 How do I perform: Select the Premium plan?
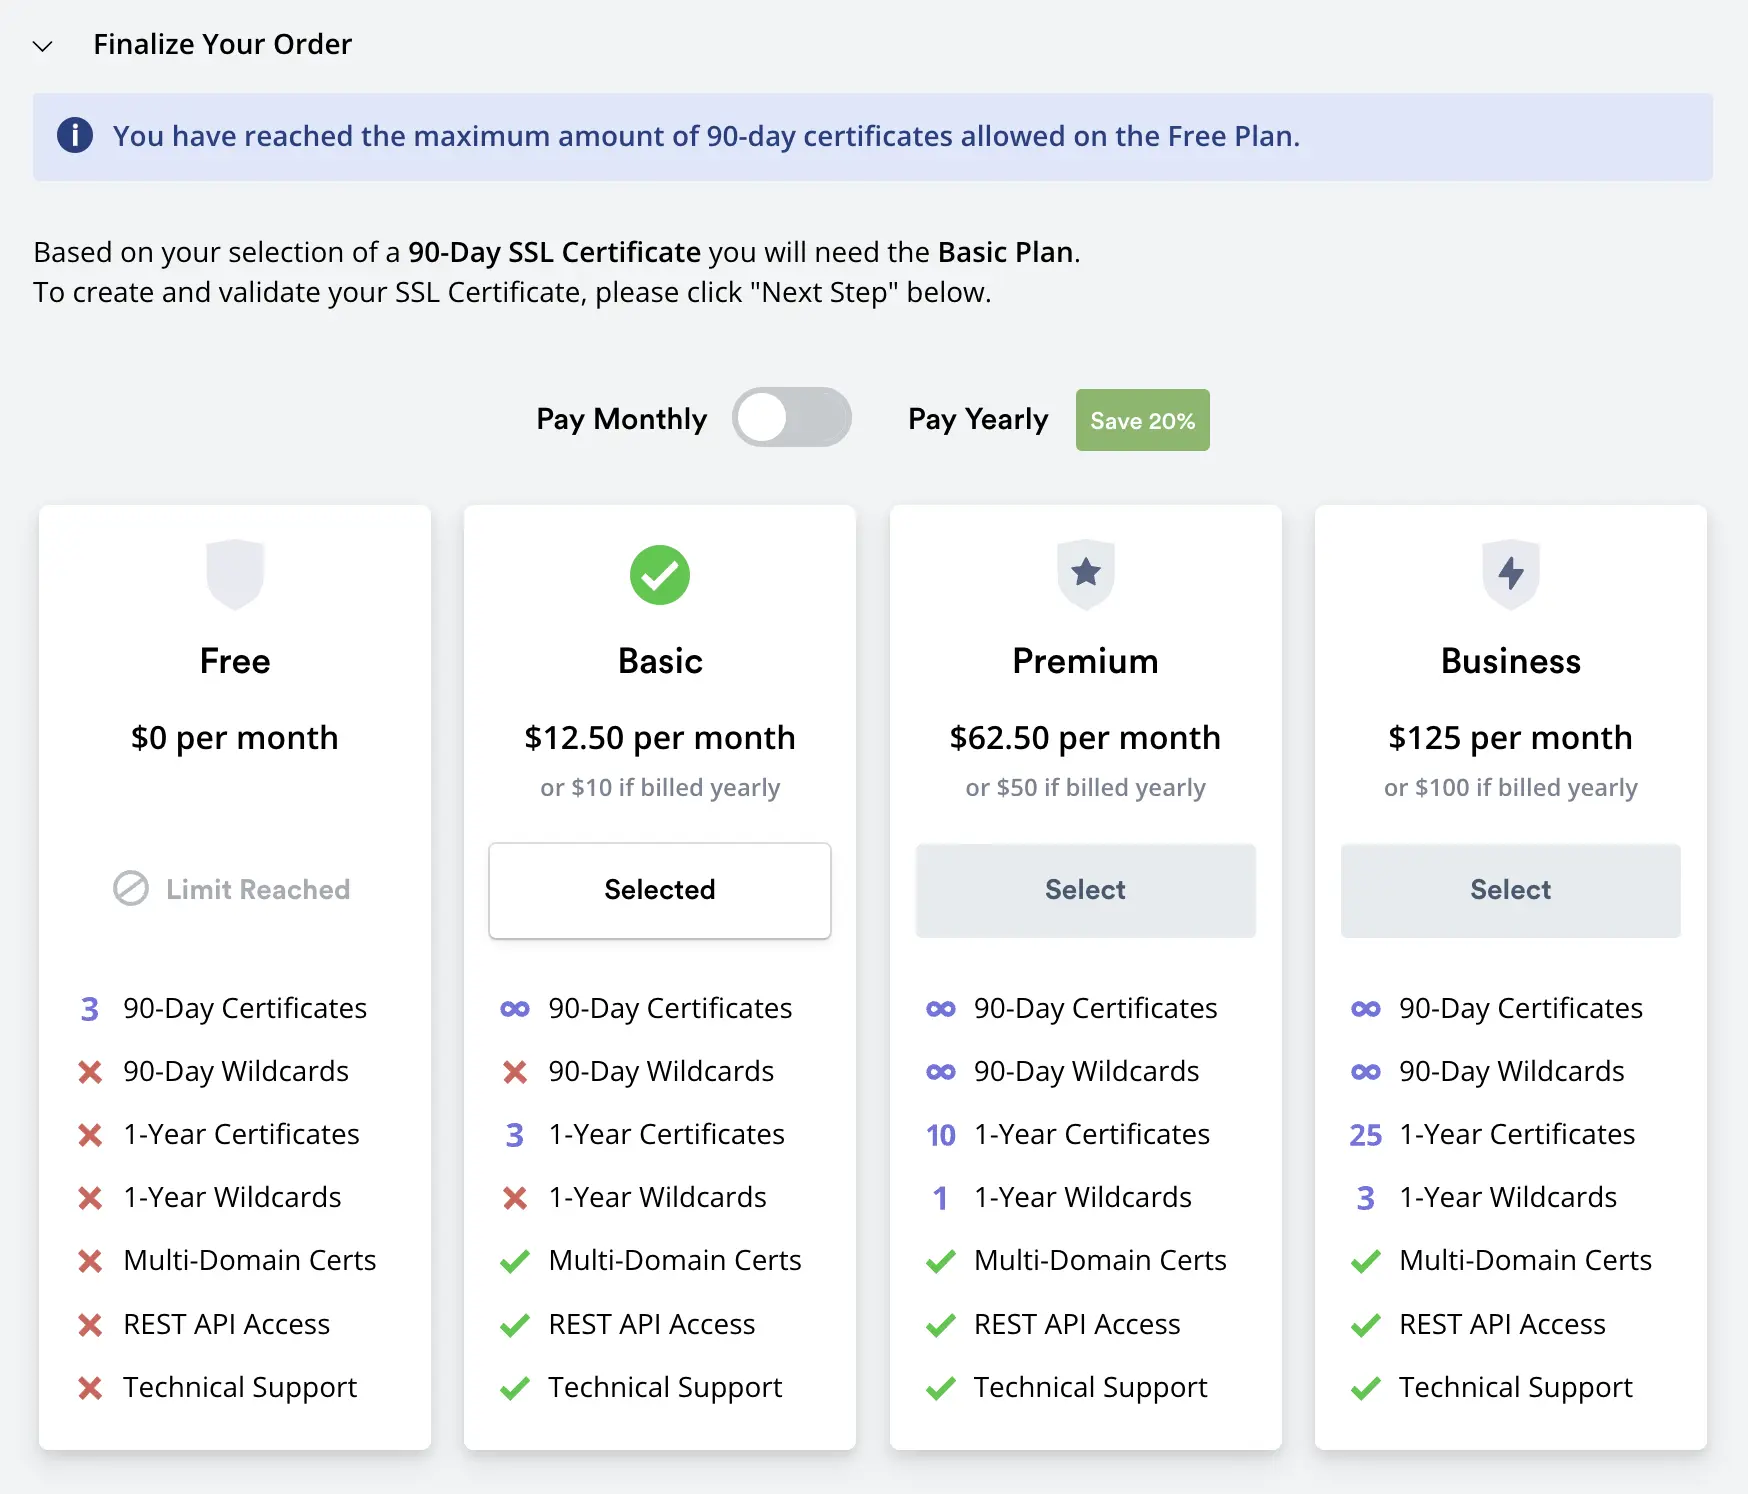tap(1084, 890)
